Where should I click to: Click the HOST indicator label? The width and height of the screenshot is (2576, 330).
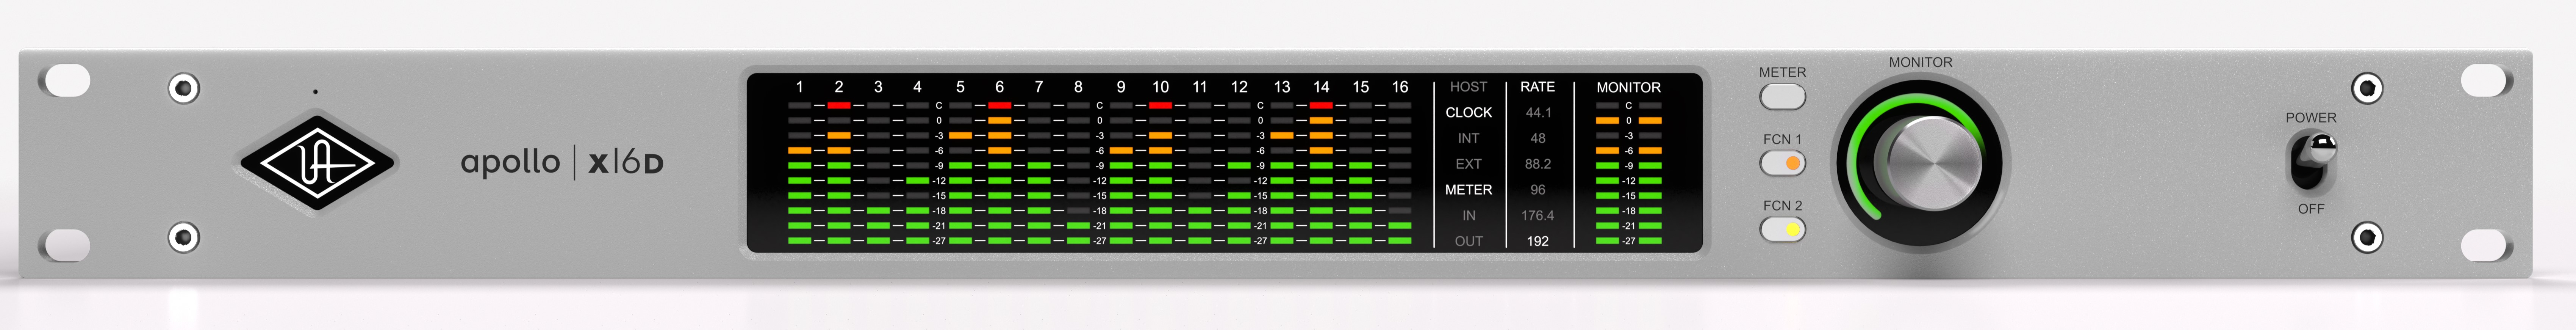(x=1468, y=87)
